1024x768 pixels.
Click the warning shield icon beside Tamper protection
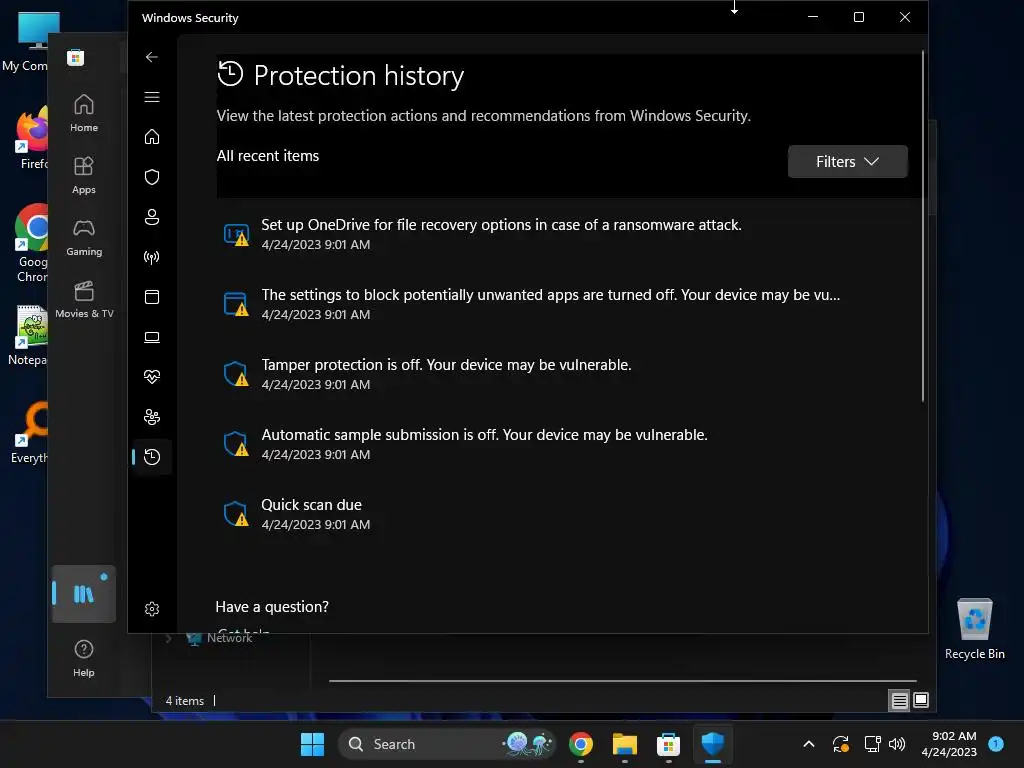pyautogui.click(x=236, y=374)
